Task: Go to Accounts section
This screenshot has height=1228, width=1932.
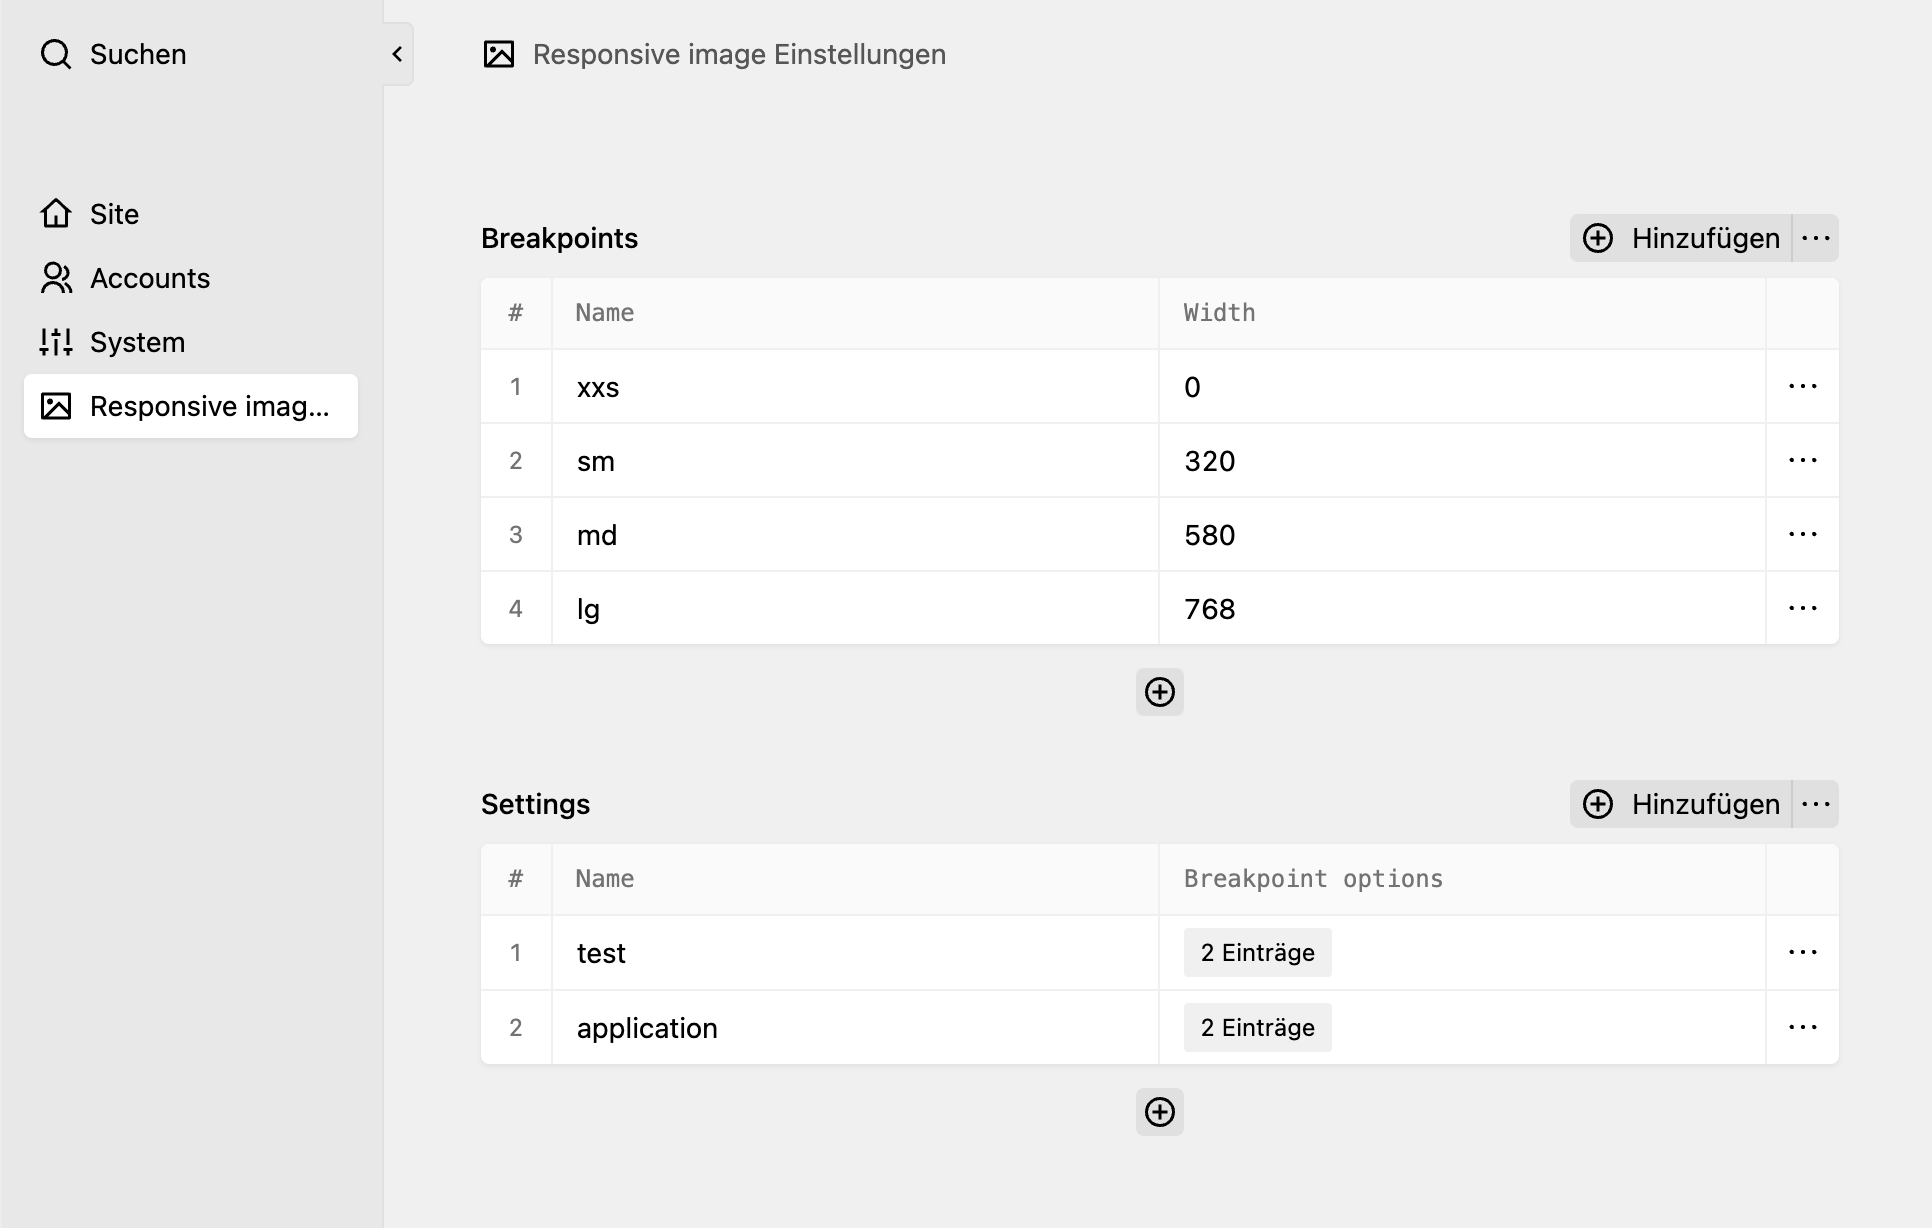Action: [x=190, y=278]
